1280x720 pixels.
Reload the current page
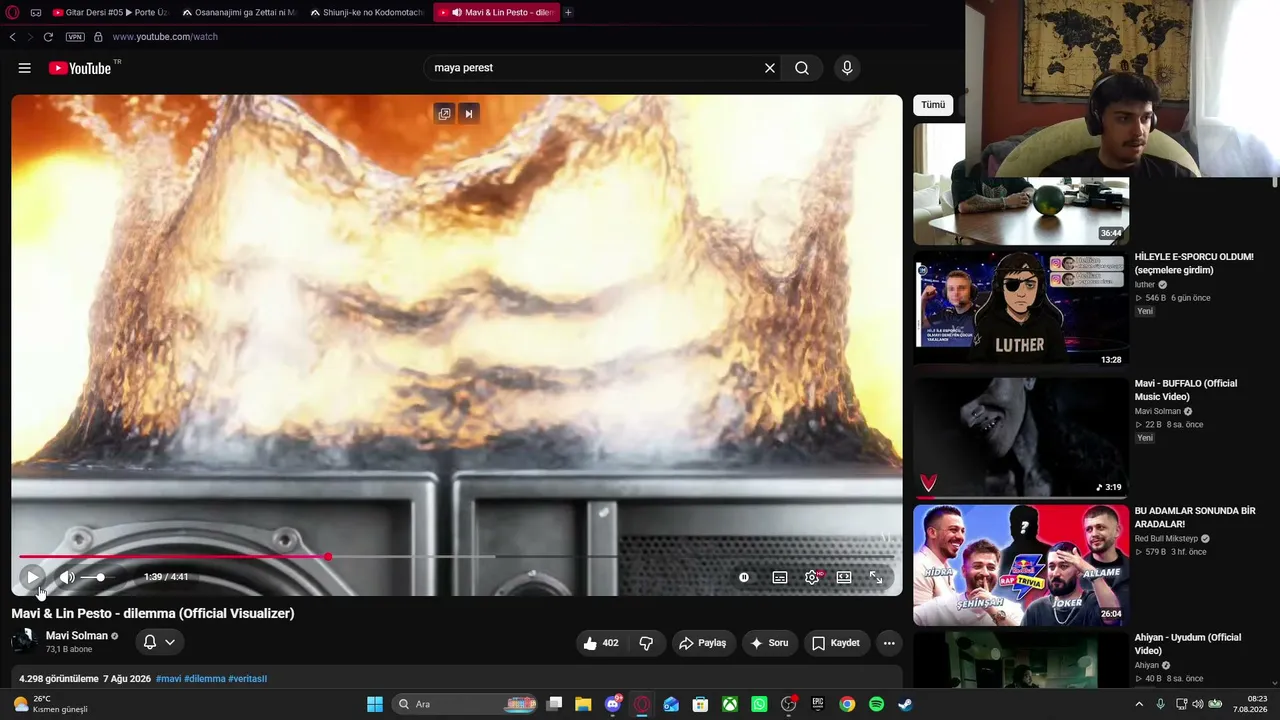click(x=48, y=37)
